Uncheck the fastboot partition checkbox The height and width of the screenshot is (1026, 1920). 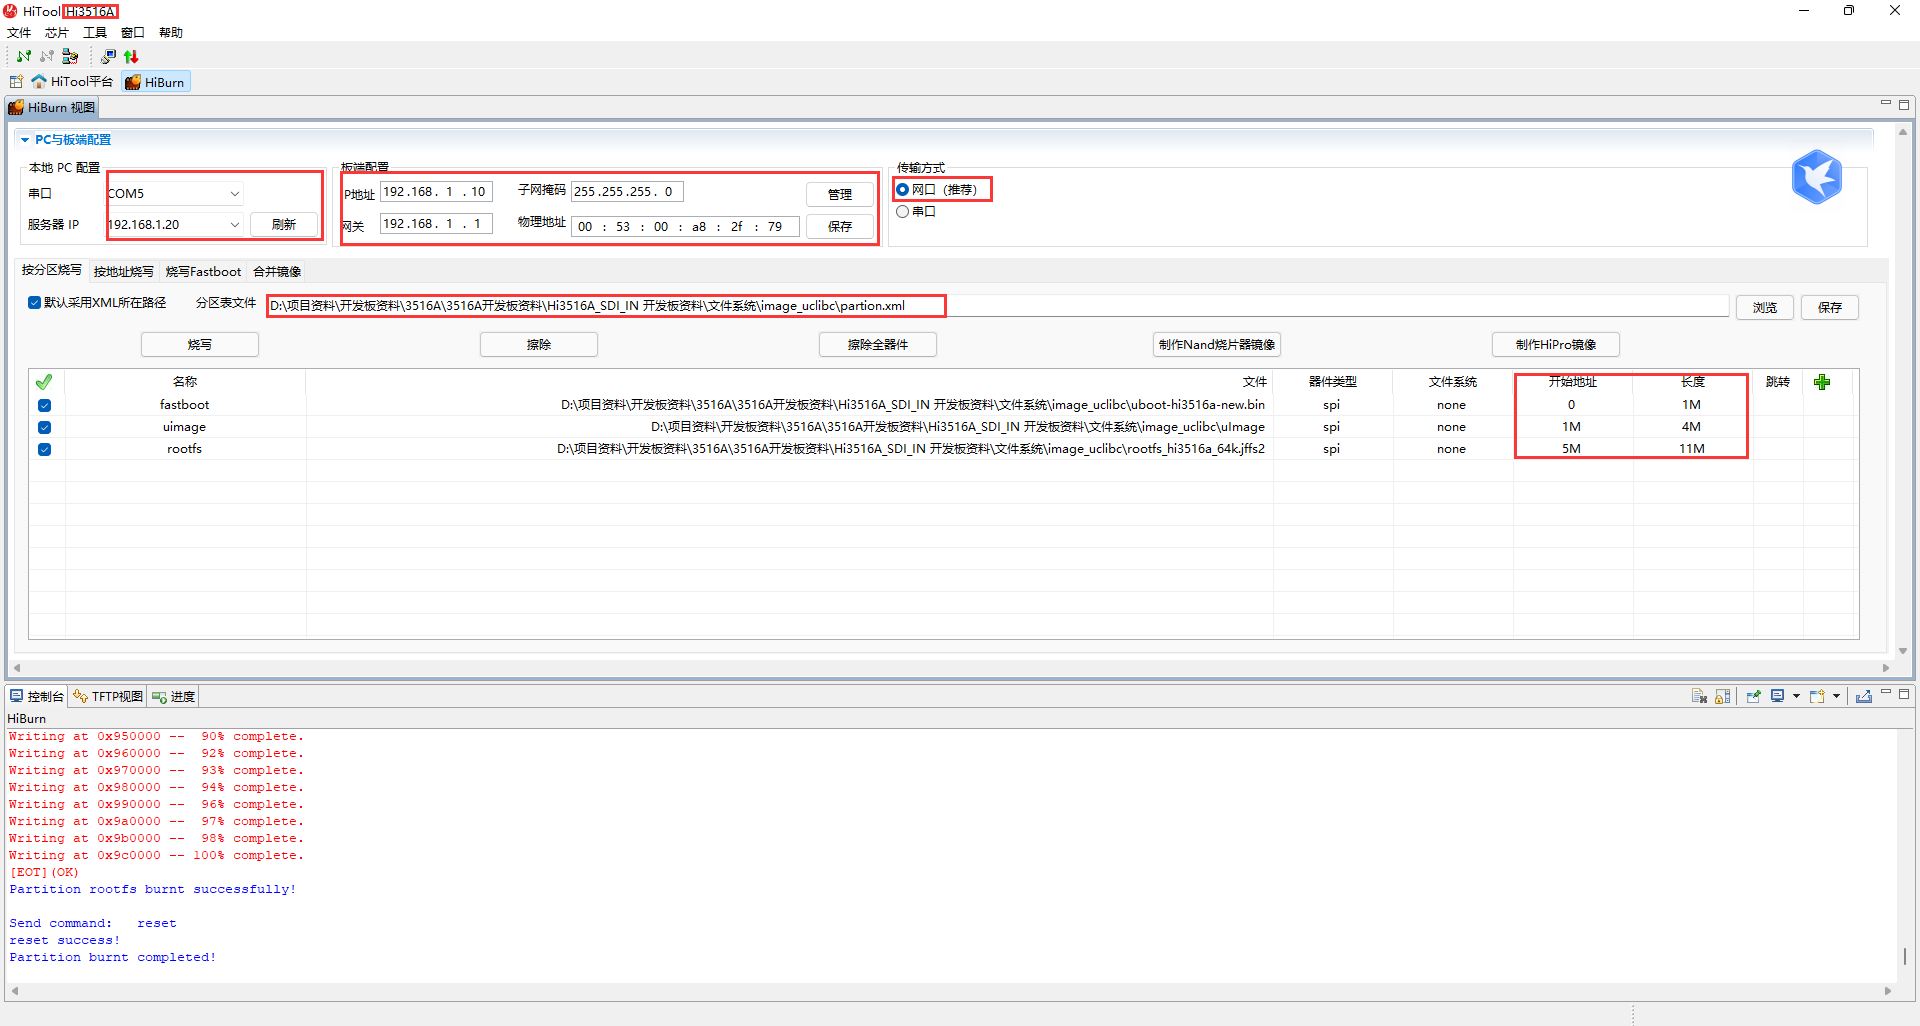click(x=44, y=405)
